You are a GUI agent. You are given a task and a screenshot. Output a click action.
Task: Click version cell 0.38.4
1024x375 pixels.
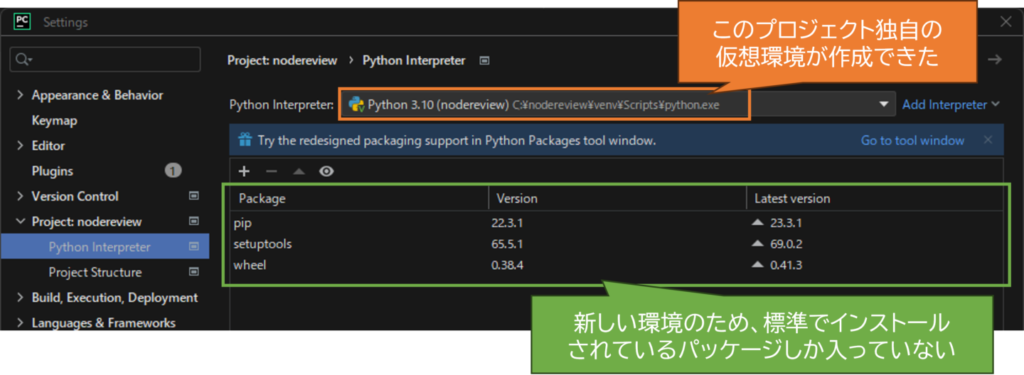click(507, 265)
